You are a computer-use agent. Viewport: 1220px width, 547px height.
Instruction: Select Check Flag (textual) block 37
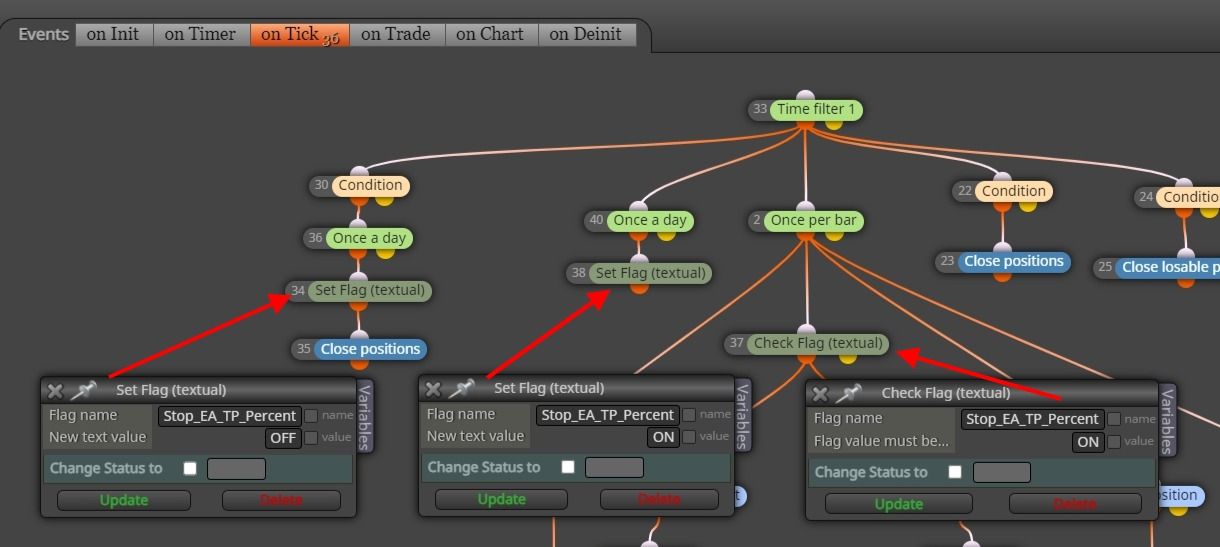click(818, 343)
